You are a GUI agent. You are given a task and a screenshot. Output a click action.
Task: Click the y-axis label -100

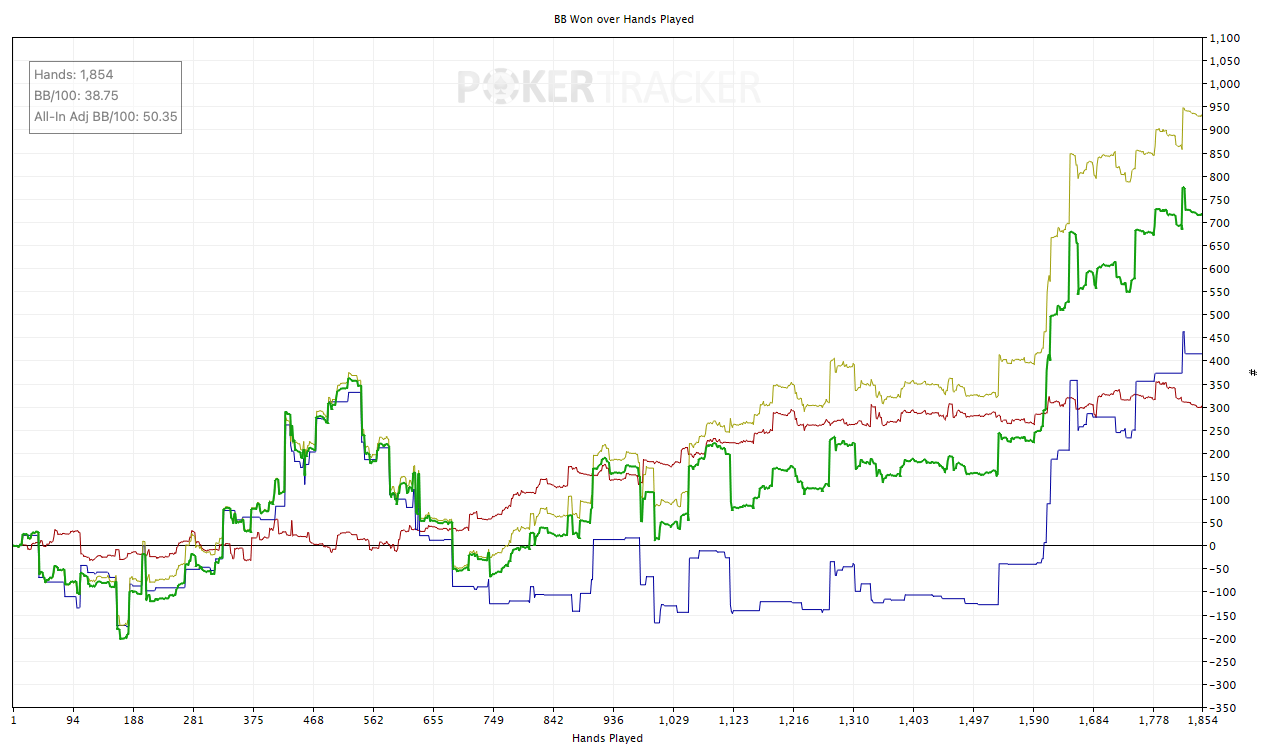(x=1221, y=592)
